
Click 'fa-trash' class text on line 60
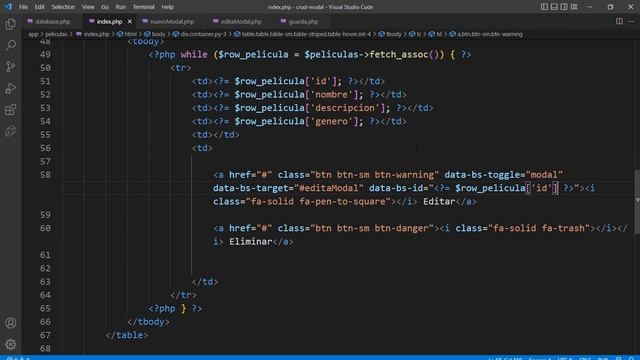[x=563, y=228]
